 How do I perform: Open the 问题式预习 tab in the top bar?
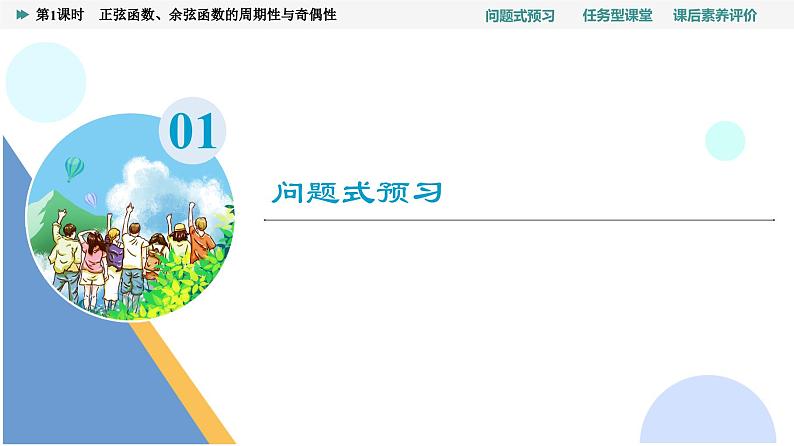(519, 15)
